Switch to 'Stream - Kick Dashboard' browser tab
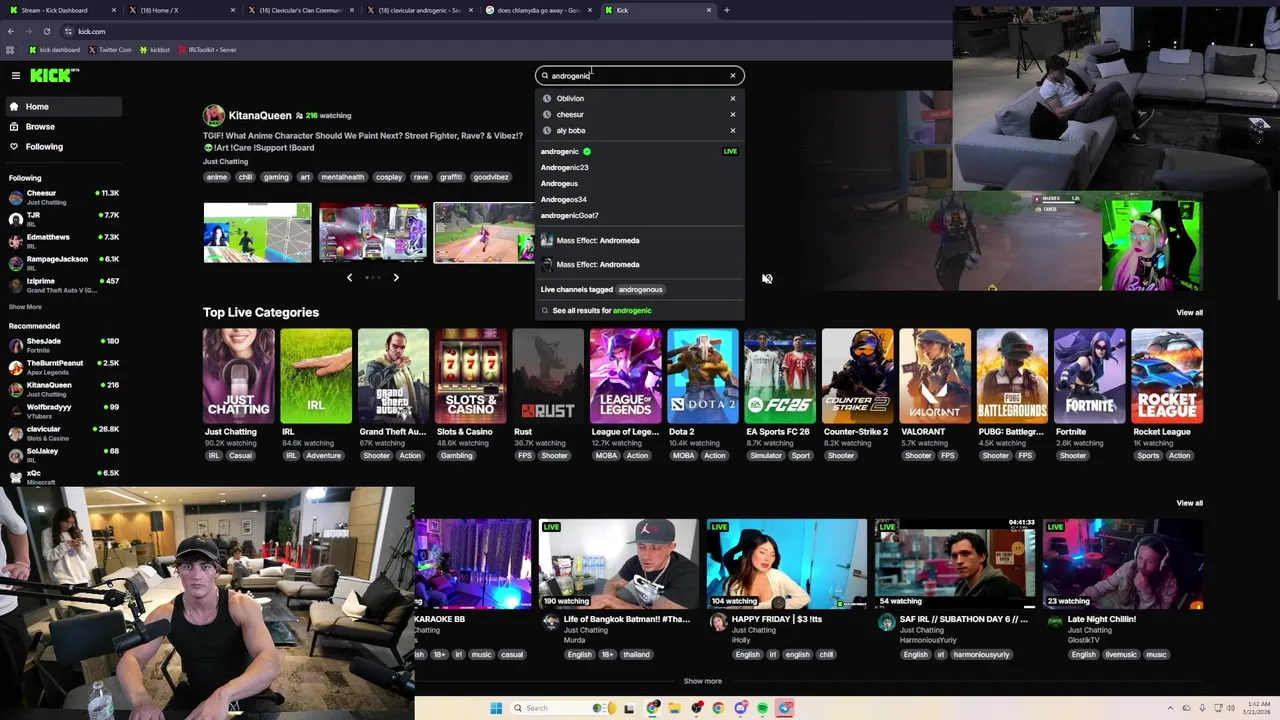This screenshot has width=1280, height=720. tap(60, 10)
